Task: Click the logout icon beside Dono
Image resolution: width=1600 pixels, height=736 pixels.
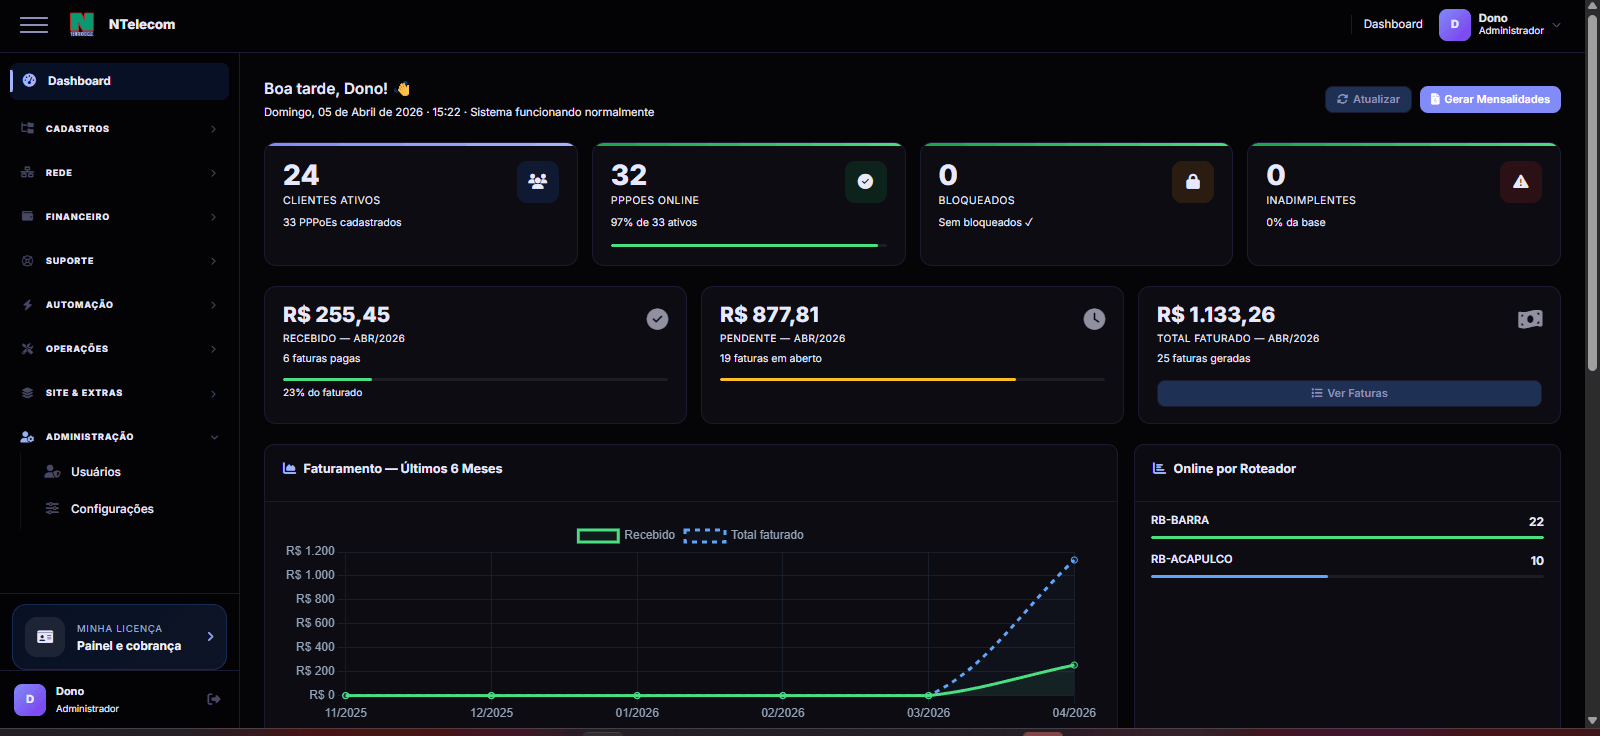Action: tap(213, 699)
